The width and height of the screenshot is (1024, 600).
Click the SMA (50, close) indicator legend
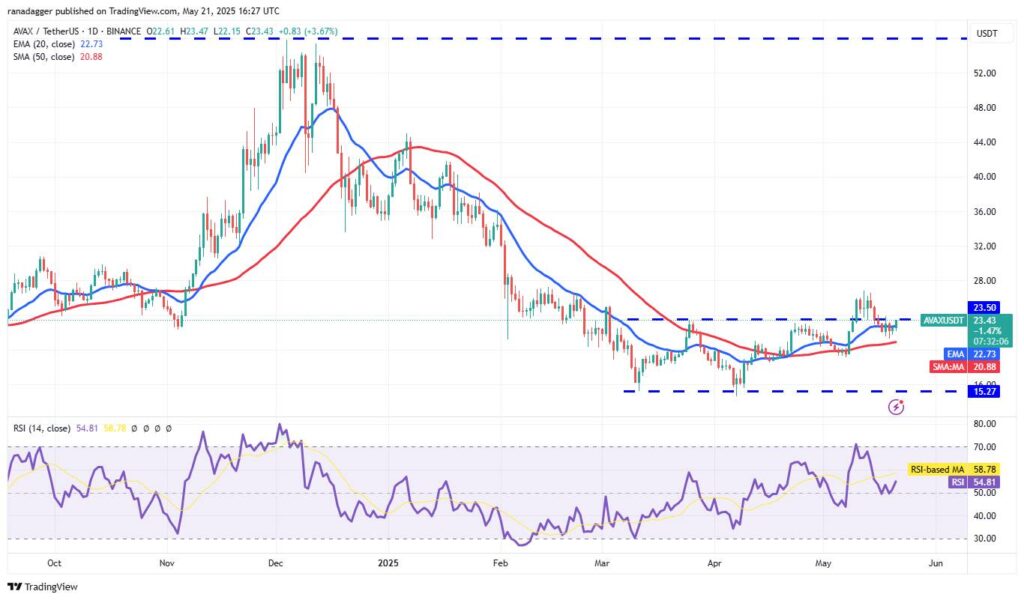58,57
